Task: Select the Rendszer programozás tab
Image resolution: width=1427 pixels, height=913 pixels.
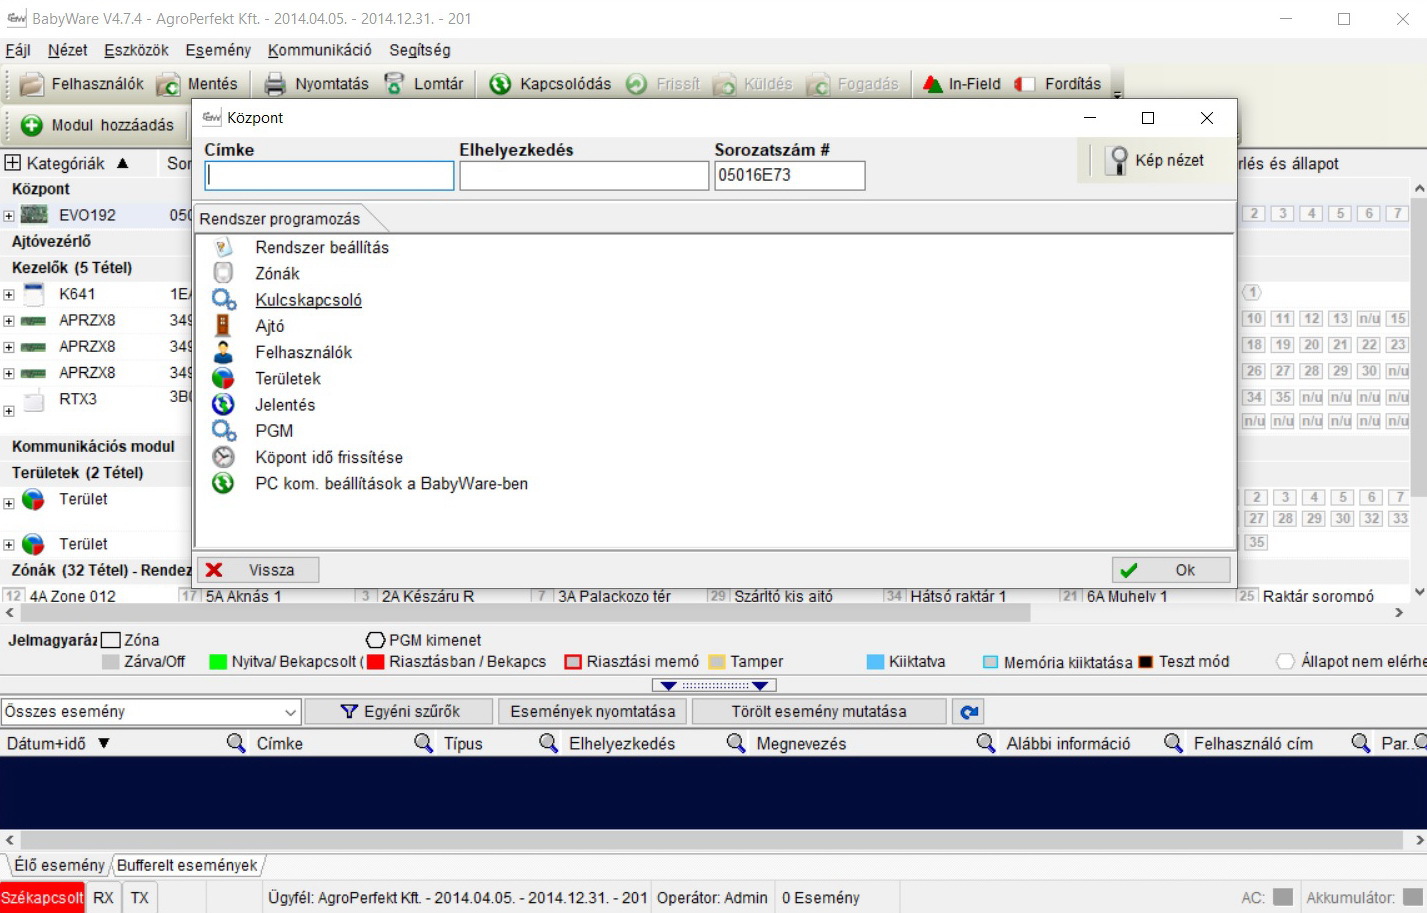Action: (280, 219)
